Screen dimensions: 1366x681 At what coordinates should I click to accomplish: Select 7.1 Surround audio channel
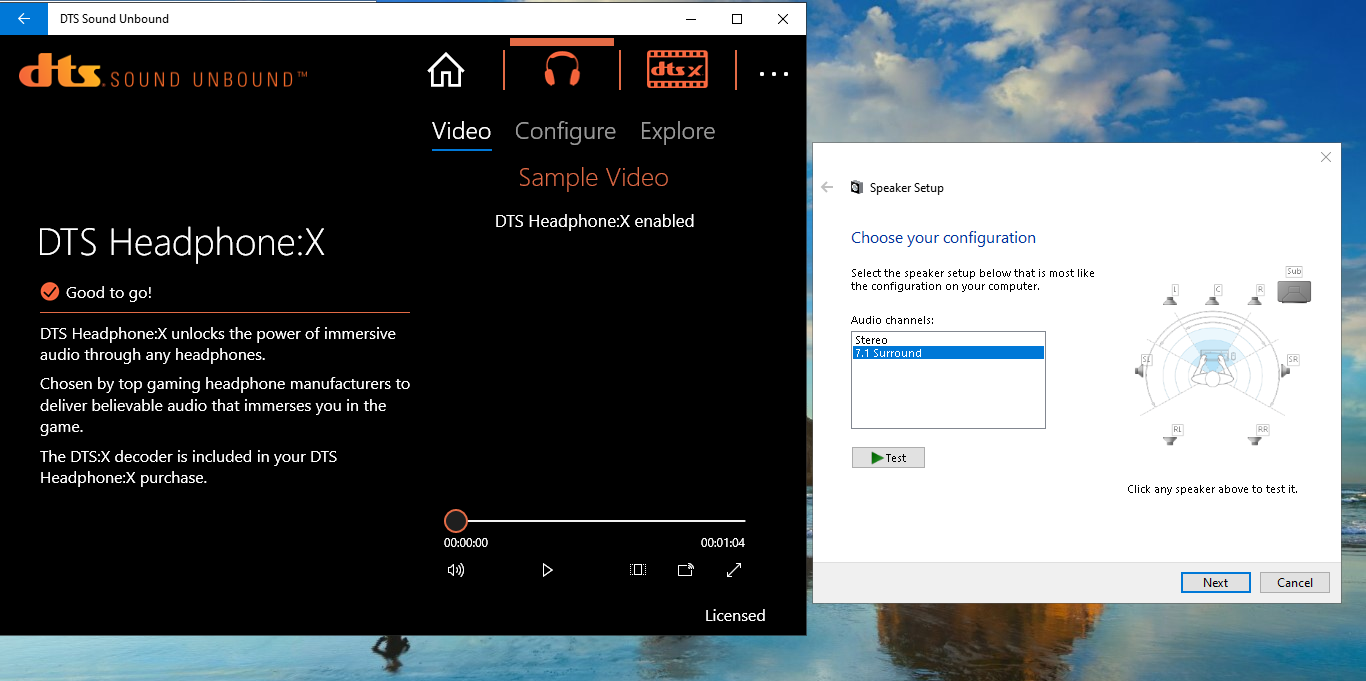click(948, 353)
